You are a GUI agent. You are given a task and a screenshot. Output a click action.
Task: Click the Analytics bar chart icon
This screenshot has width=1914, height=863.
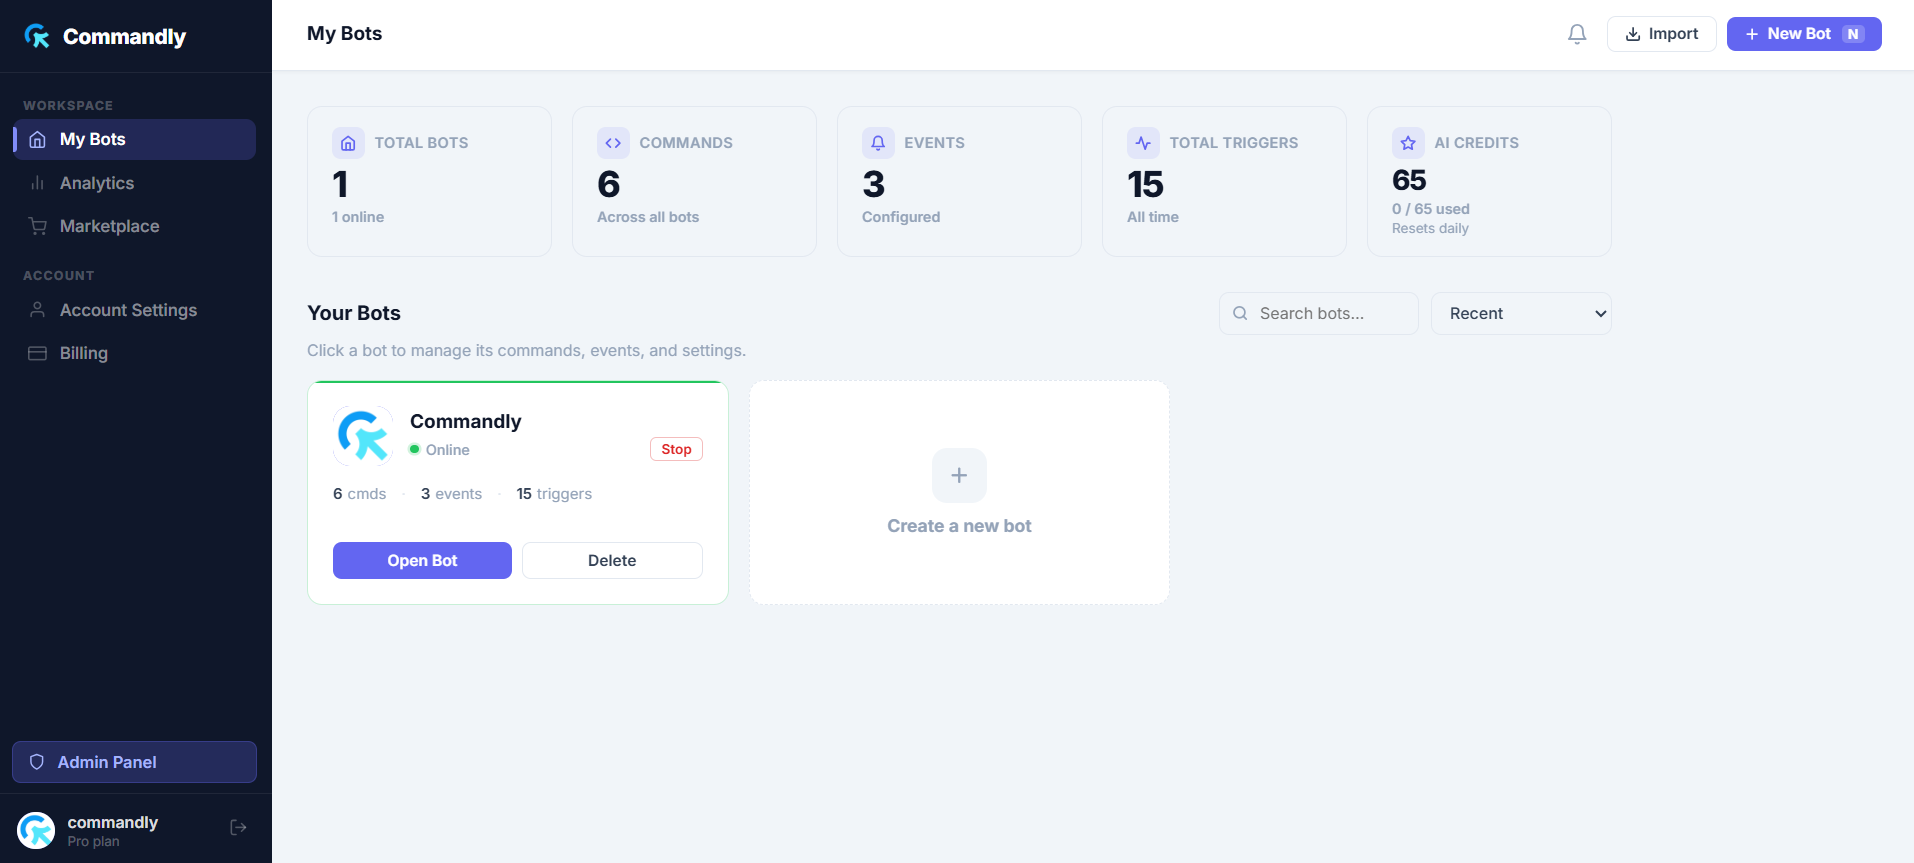click(x=37, y=183)
